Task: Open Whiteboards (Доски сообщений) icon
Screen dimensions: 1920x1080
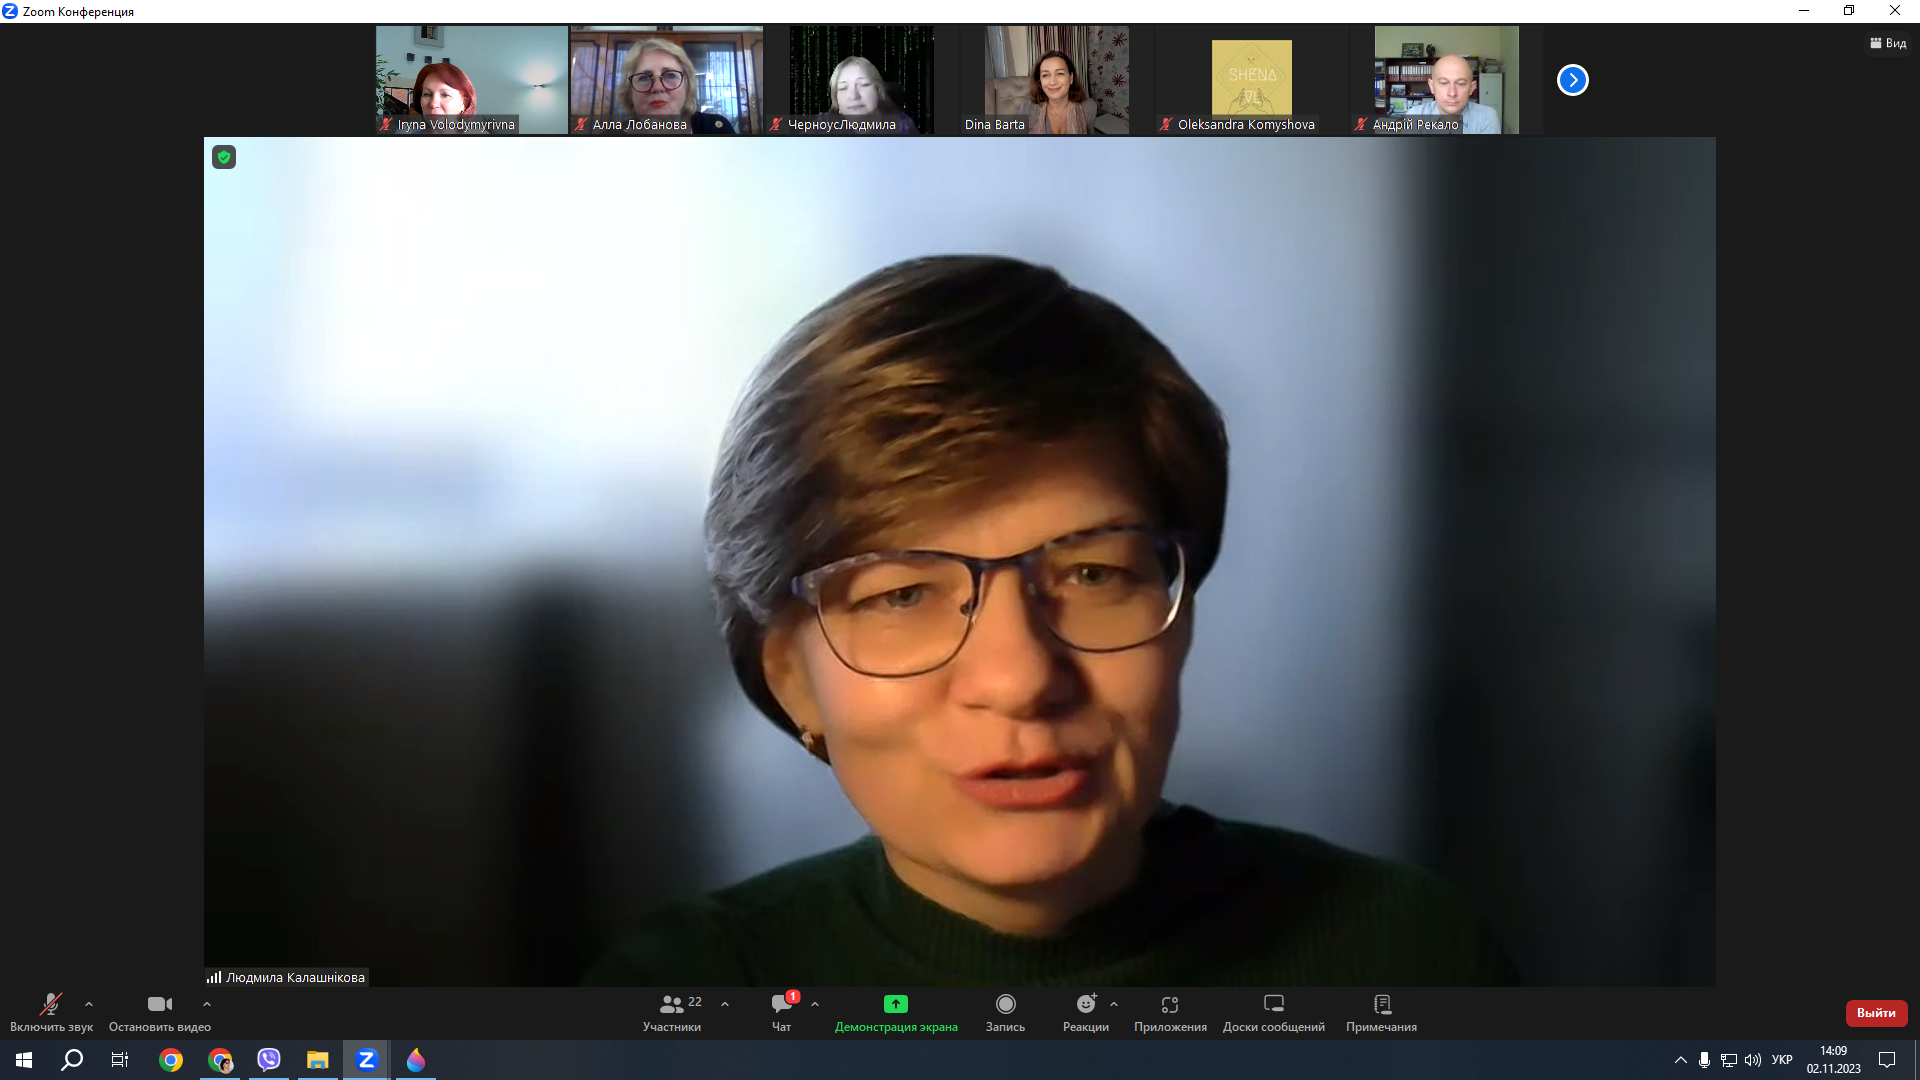Action: (1273, 1004)
